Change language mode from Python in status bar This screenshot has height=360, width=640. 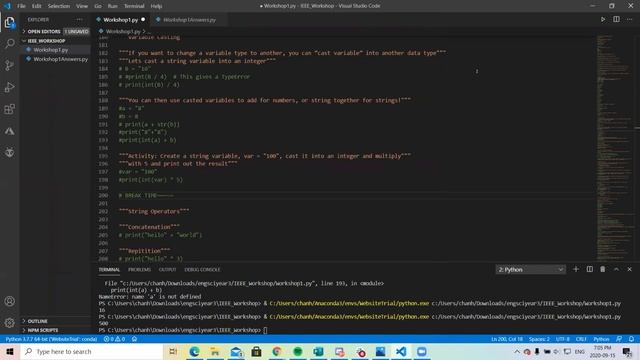601,339
